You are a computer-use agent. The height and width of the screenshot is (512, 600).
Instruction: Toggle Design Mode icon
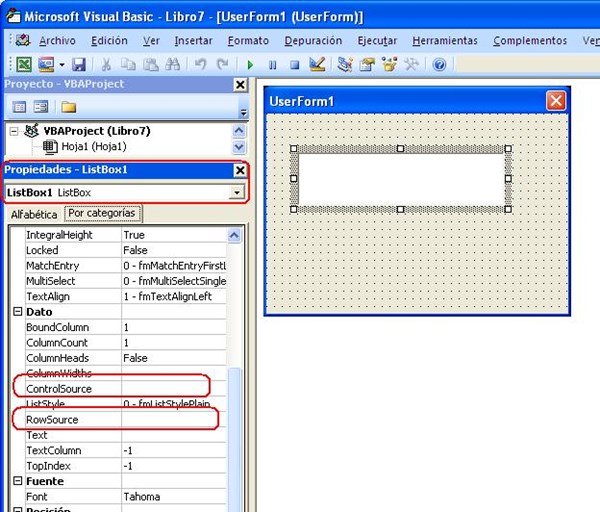(x=317, y=64)
